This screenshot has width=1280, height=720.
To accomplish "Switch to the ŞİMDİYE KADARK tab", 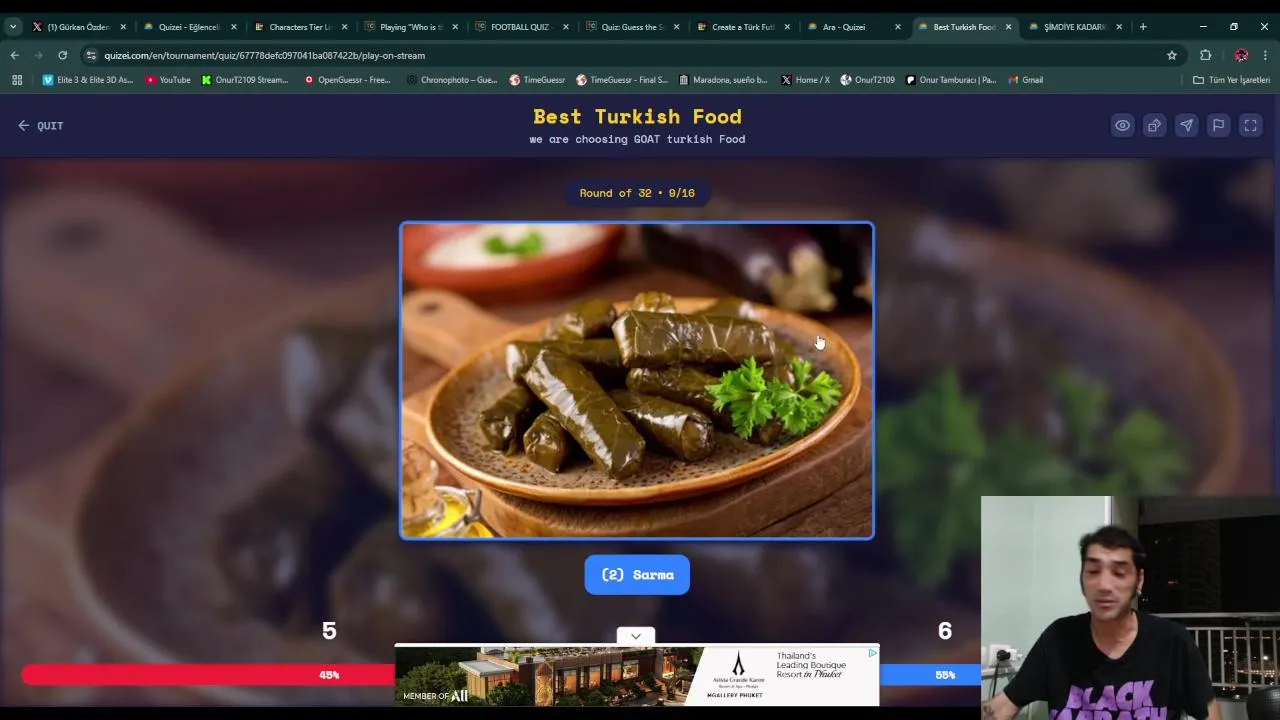I will coord(1074,27).
